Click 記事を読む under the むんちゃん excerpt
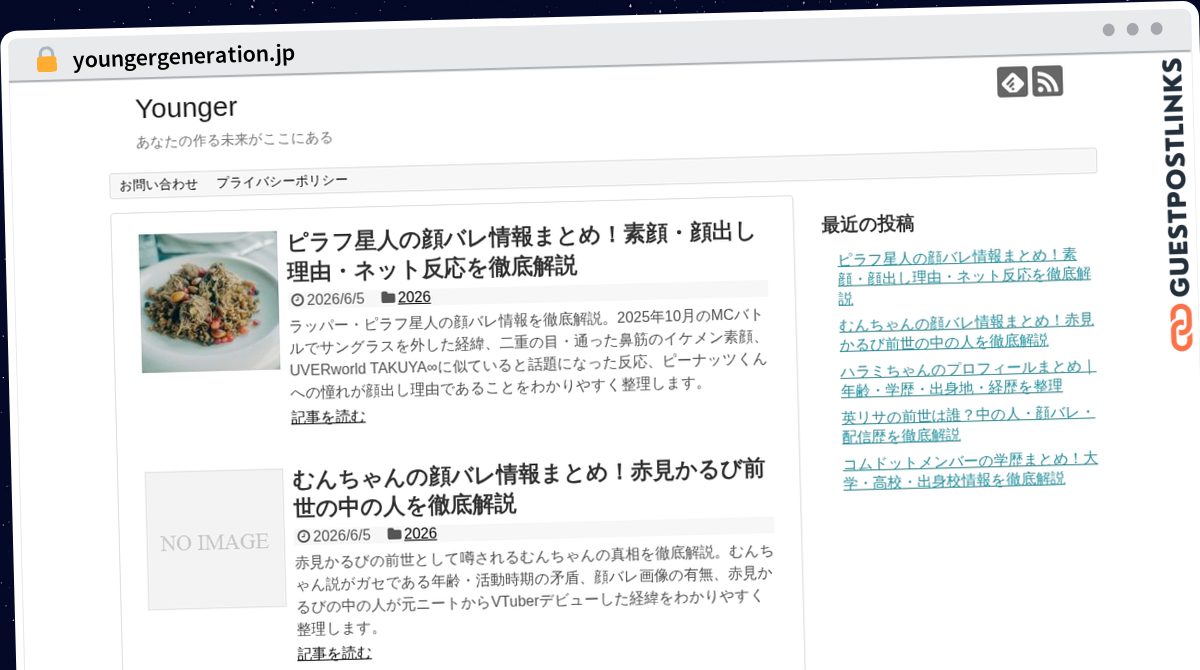 click(334, 653)
